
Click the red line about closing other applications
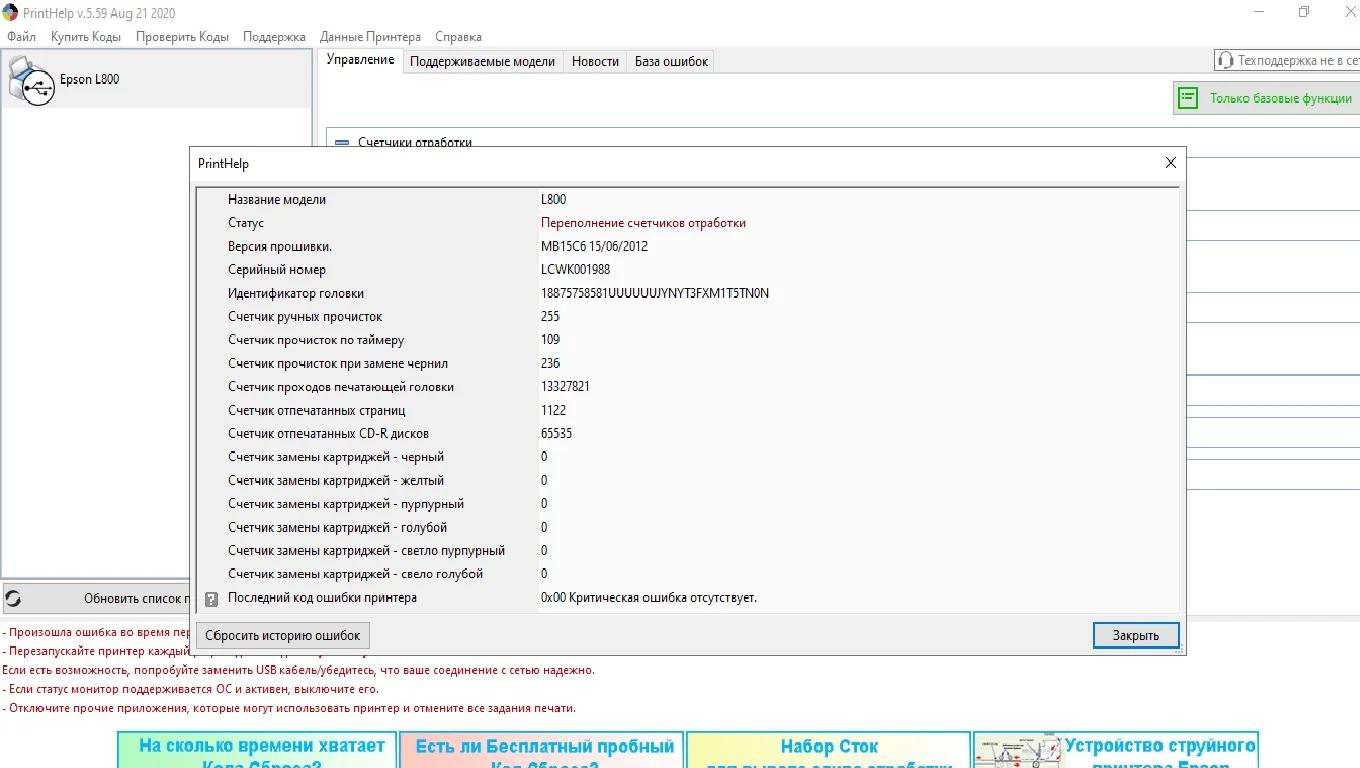(x=289, y=708)
